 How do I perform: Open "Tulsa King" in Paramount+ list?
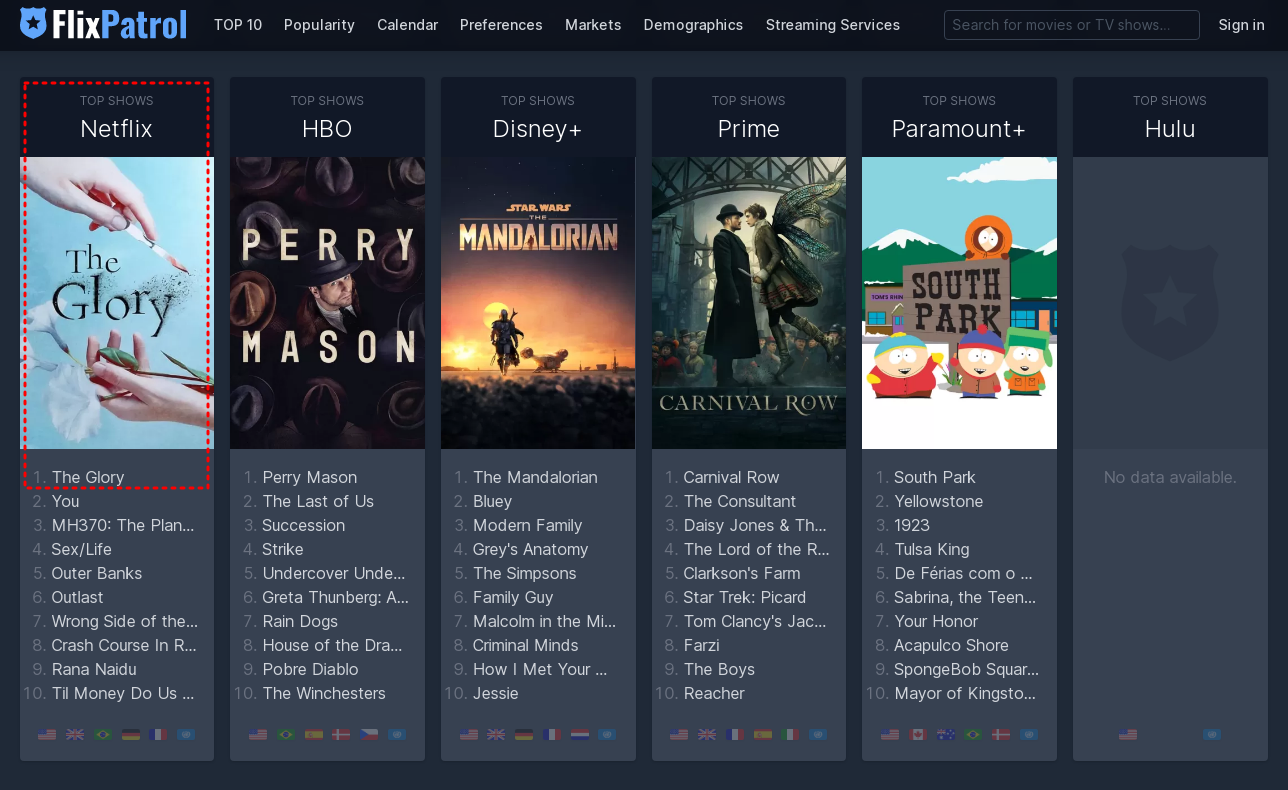932,549
